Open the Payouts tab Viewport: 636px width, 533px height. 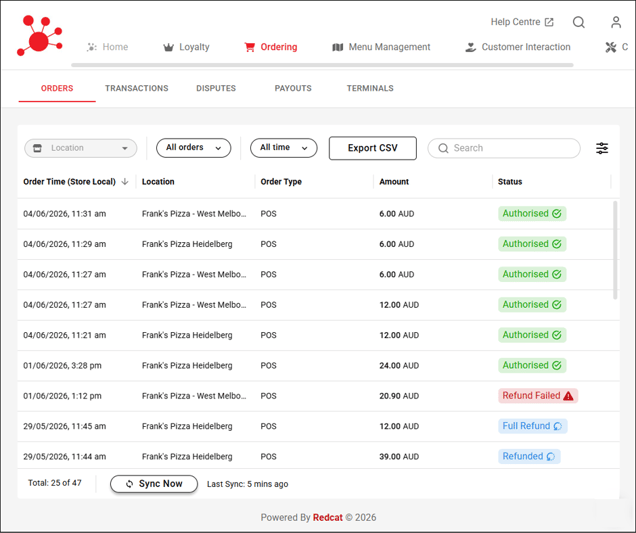[x=293, y=88]
